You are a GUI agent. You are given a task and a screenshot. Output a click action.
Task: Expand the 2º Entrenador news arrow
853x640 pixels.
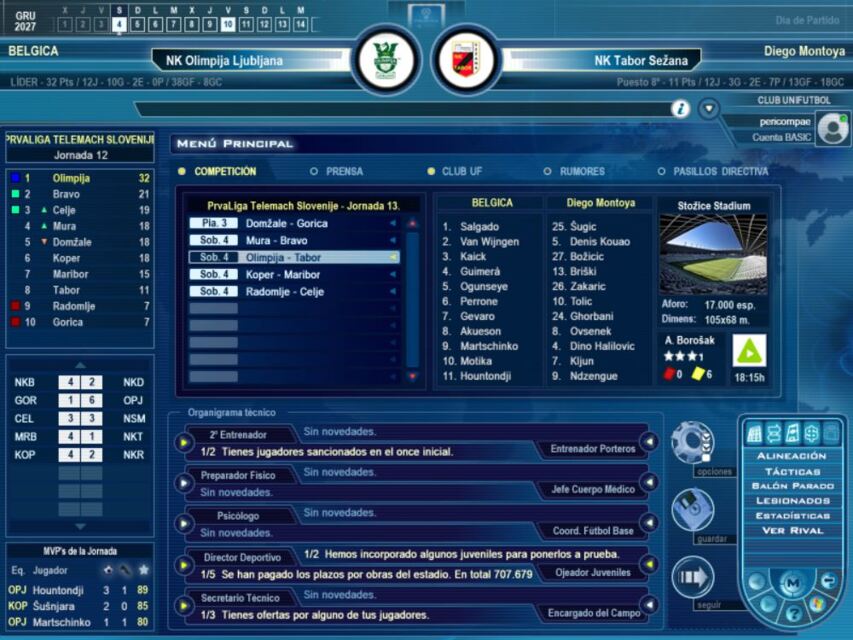[185, 442]
